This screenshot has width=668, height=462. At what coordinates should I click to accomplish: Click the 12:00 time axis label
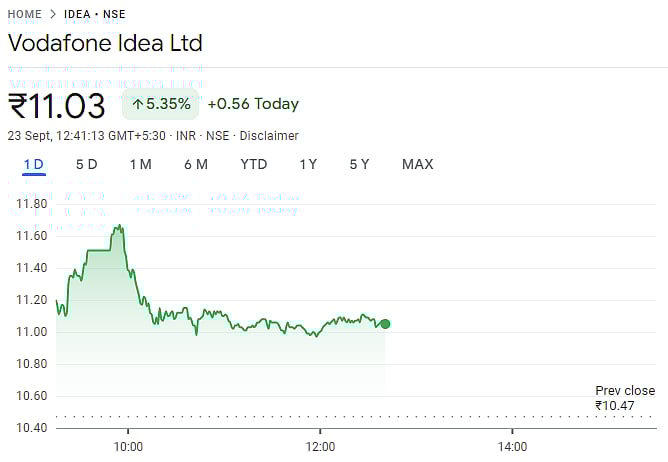pyautogui.click(x=320, y=446)
